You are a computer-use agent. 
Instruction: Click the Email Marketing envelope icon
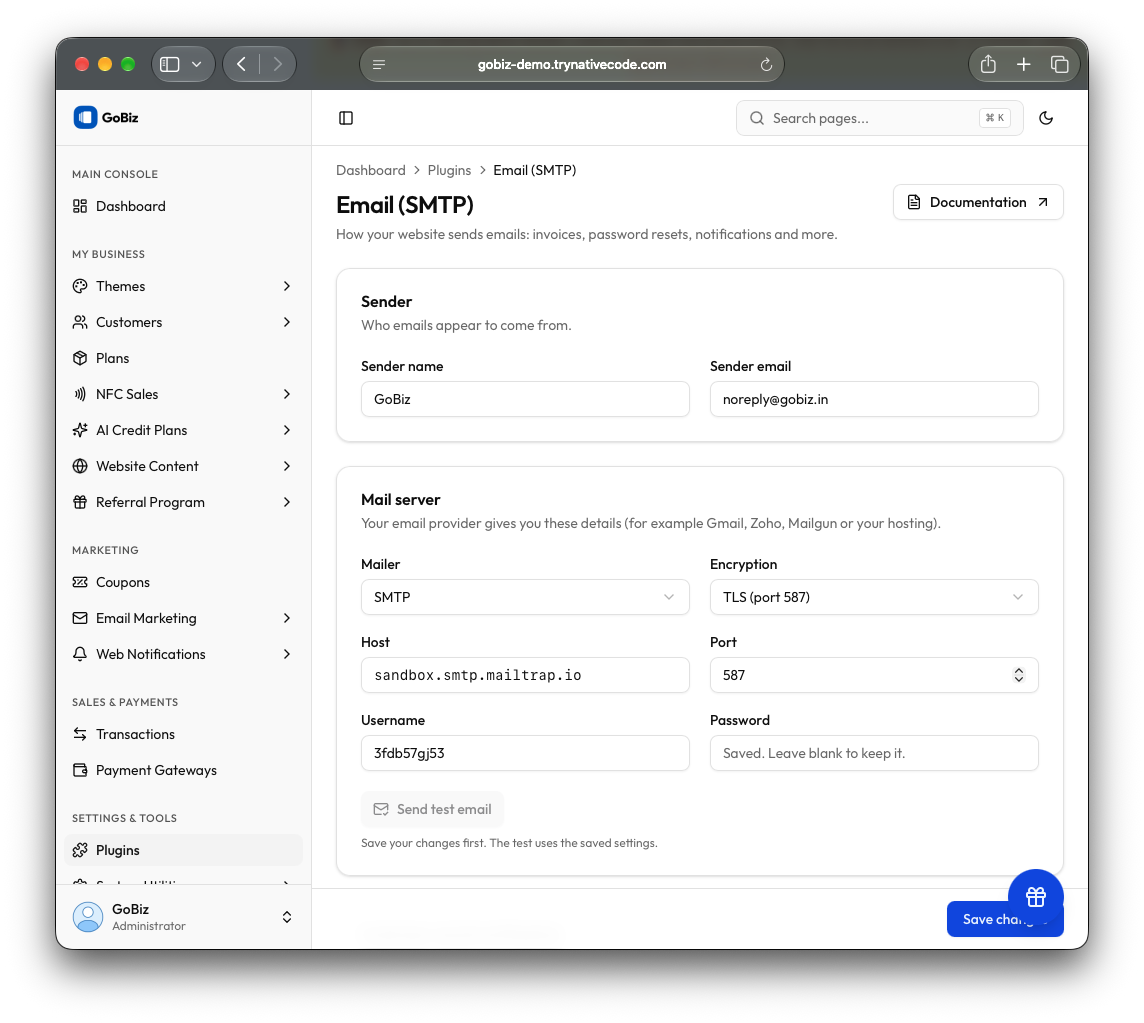point(80,618)
